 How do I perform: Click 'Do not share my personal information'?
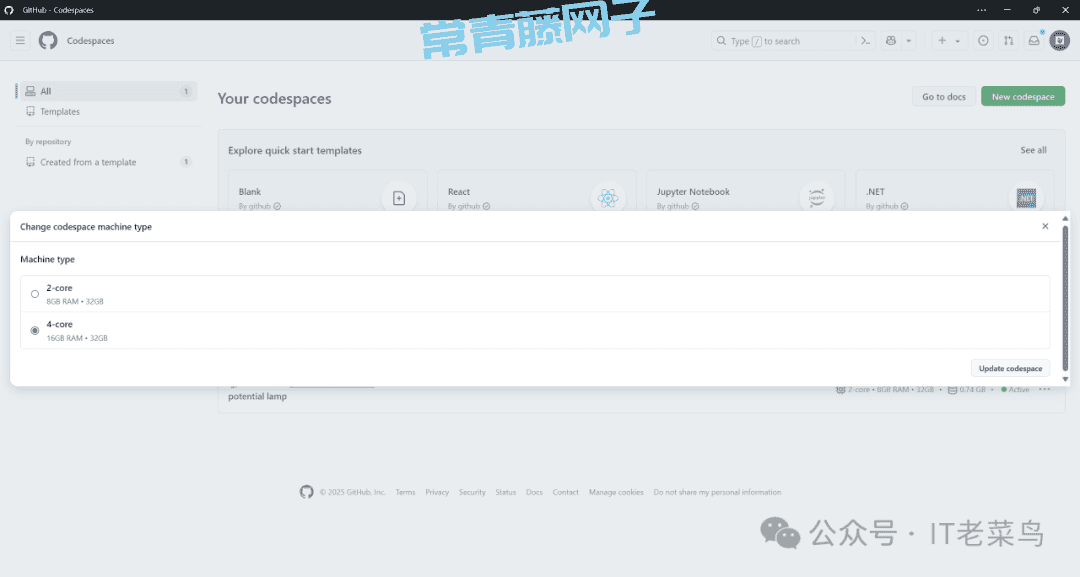[x=717, y=492]
